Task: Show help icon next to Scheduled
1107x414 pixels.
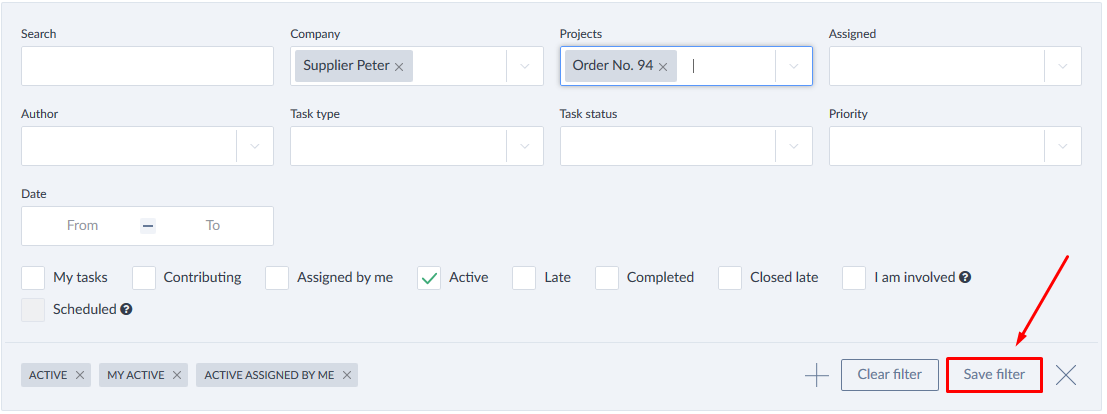Action: point(127,310)
